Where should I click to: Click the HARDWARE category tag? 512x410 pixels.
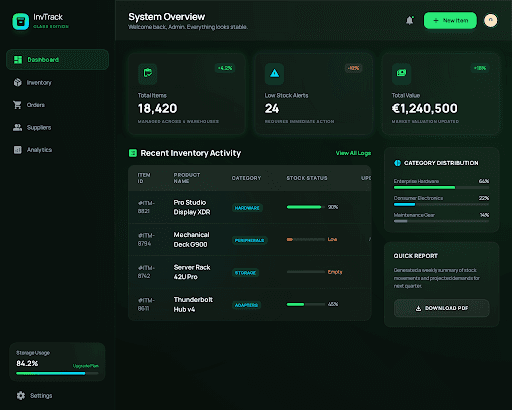tap(247, 208)
